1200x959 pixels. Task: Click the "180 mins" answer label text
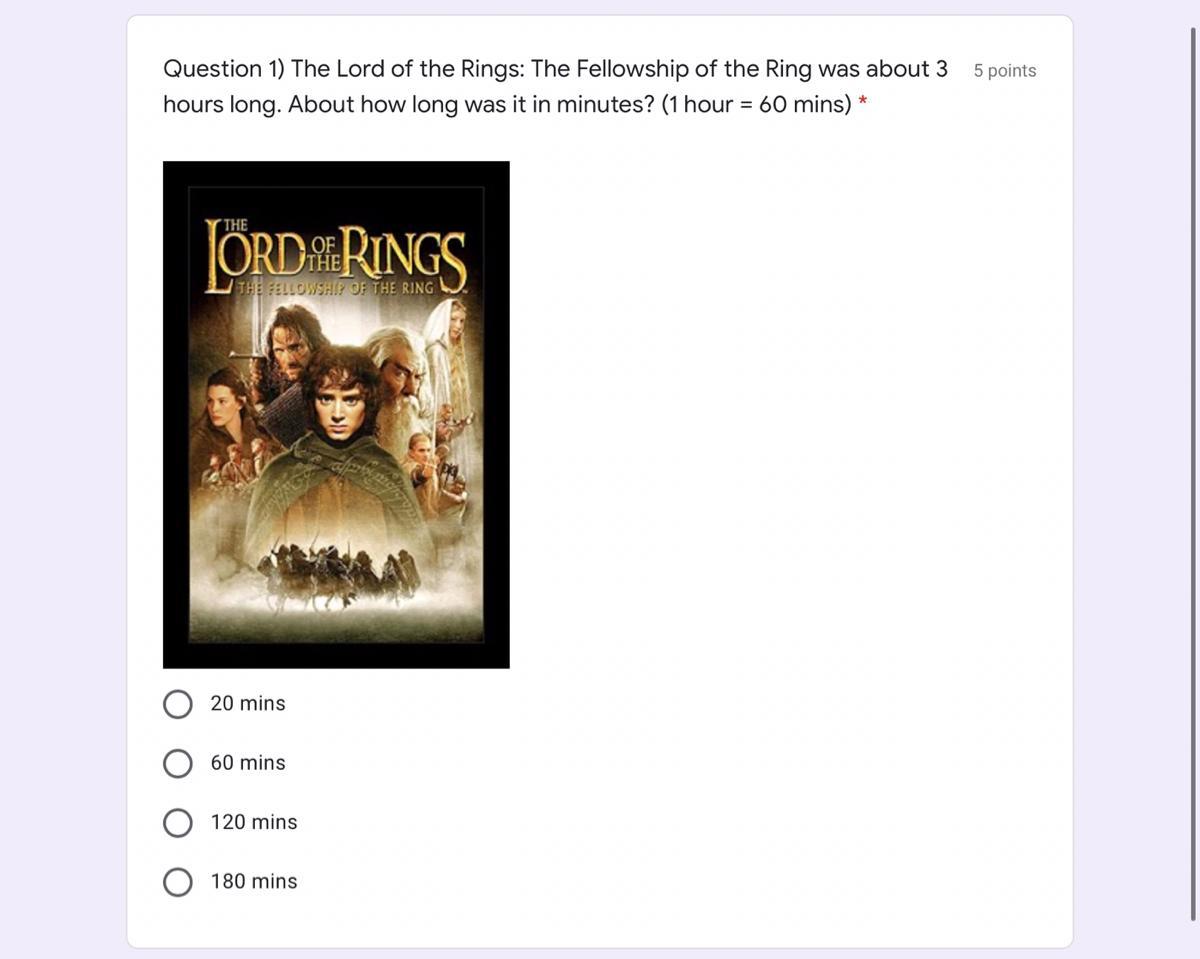coord(254,881)
